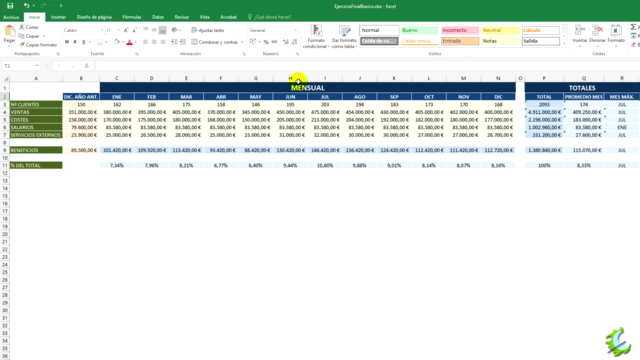Image resolution: width=640 pixels, height=360 pixels.
Task: Toggle bottom vertical alignment
Action: click(x=162, y=30)
